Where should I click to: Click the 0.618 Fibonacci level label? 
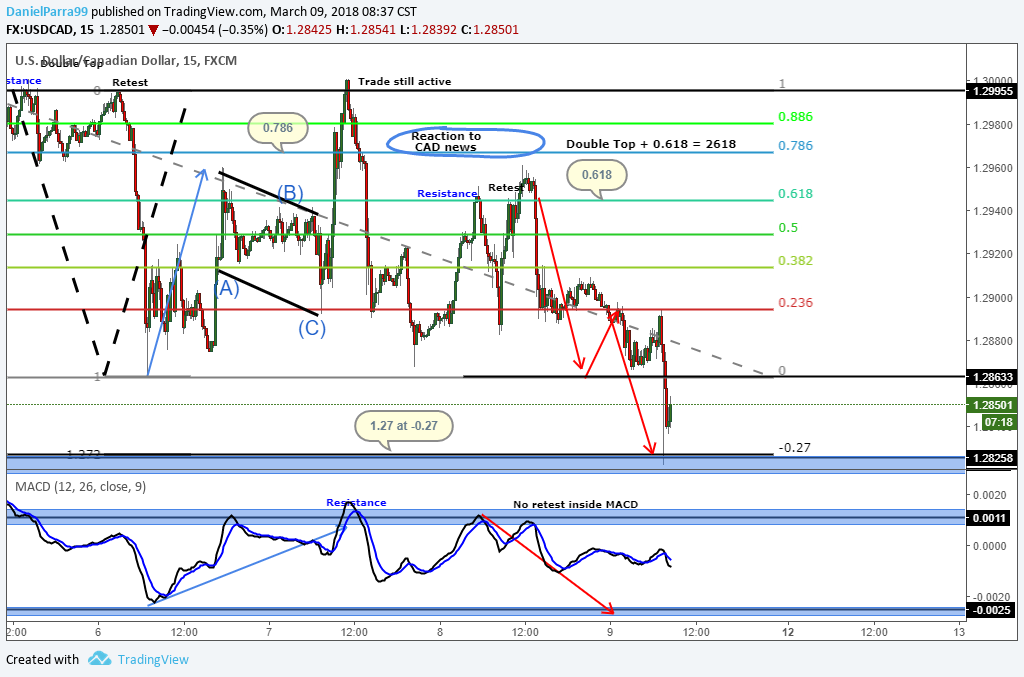(795, 194)
